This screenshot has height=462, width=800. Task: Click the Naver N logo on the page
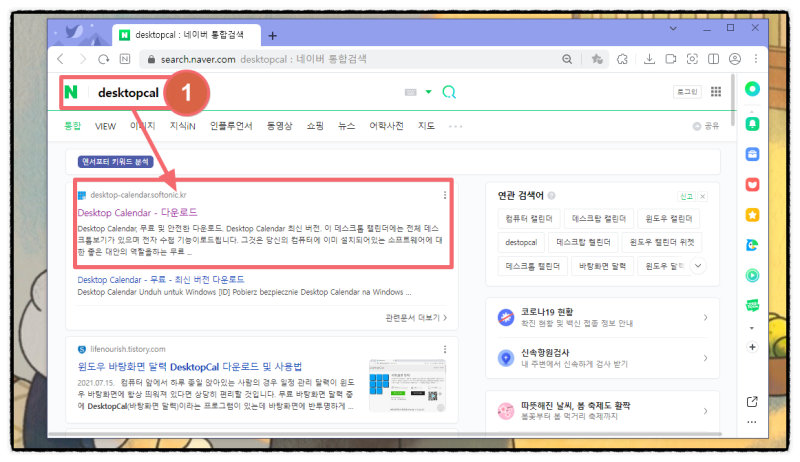[71, 92]
